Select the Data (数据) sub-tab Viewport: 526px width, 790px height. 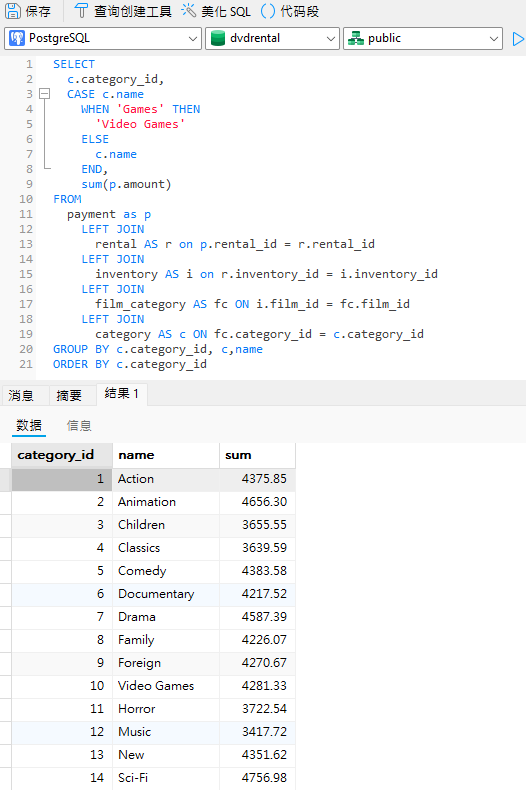coord(29,425)
